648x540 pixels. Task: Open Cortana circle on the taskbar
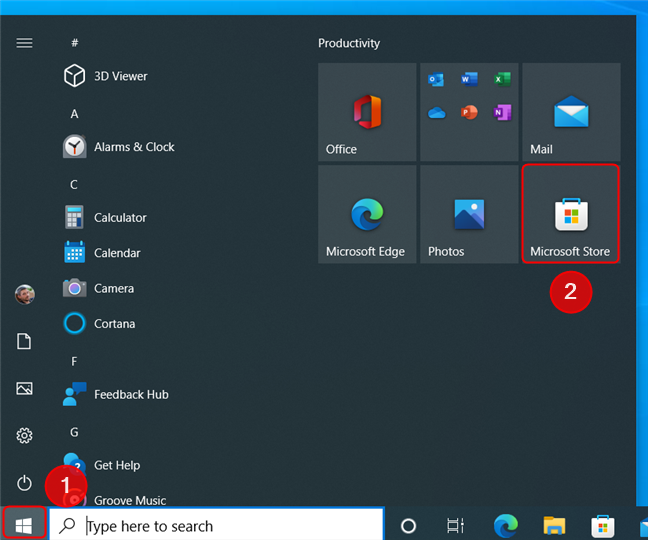(x=408, y=526)
